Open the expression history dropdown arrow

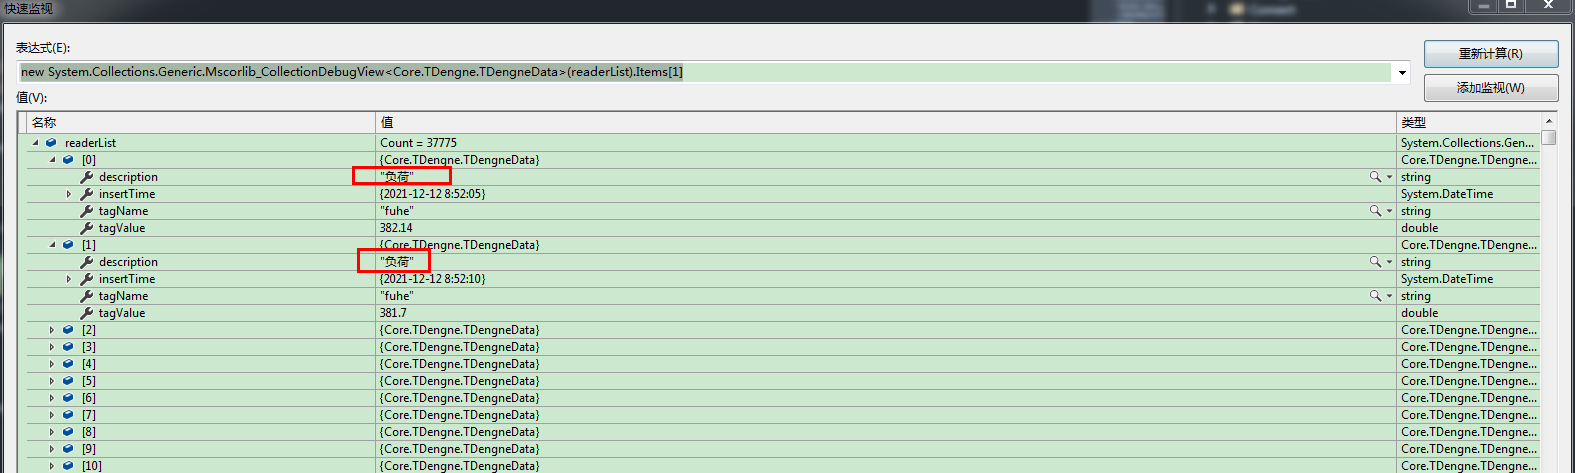(1402, 72)
